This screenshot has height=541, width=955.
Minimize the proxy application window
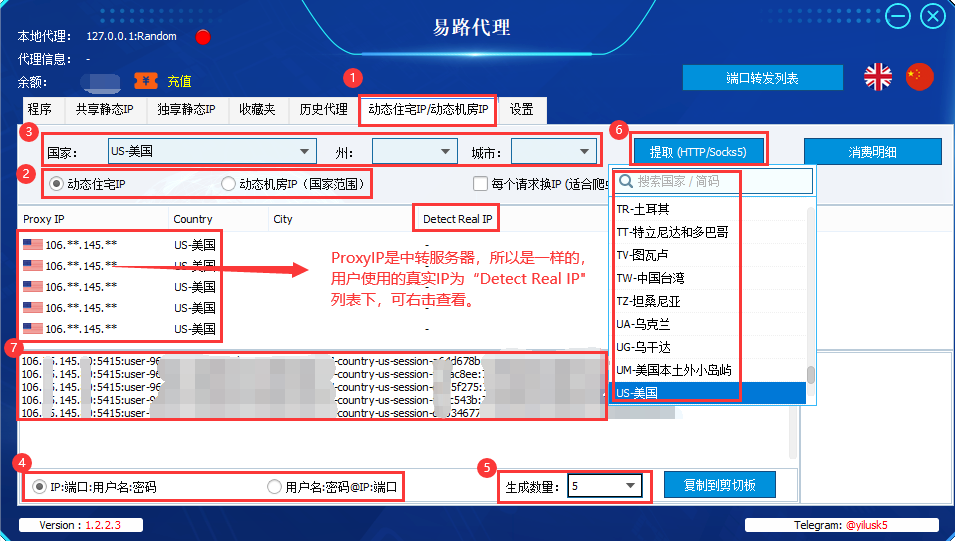point(898,16)
